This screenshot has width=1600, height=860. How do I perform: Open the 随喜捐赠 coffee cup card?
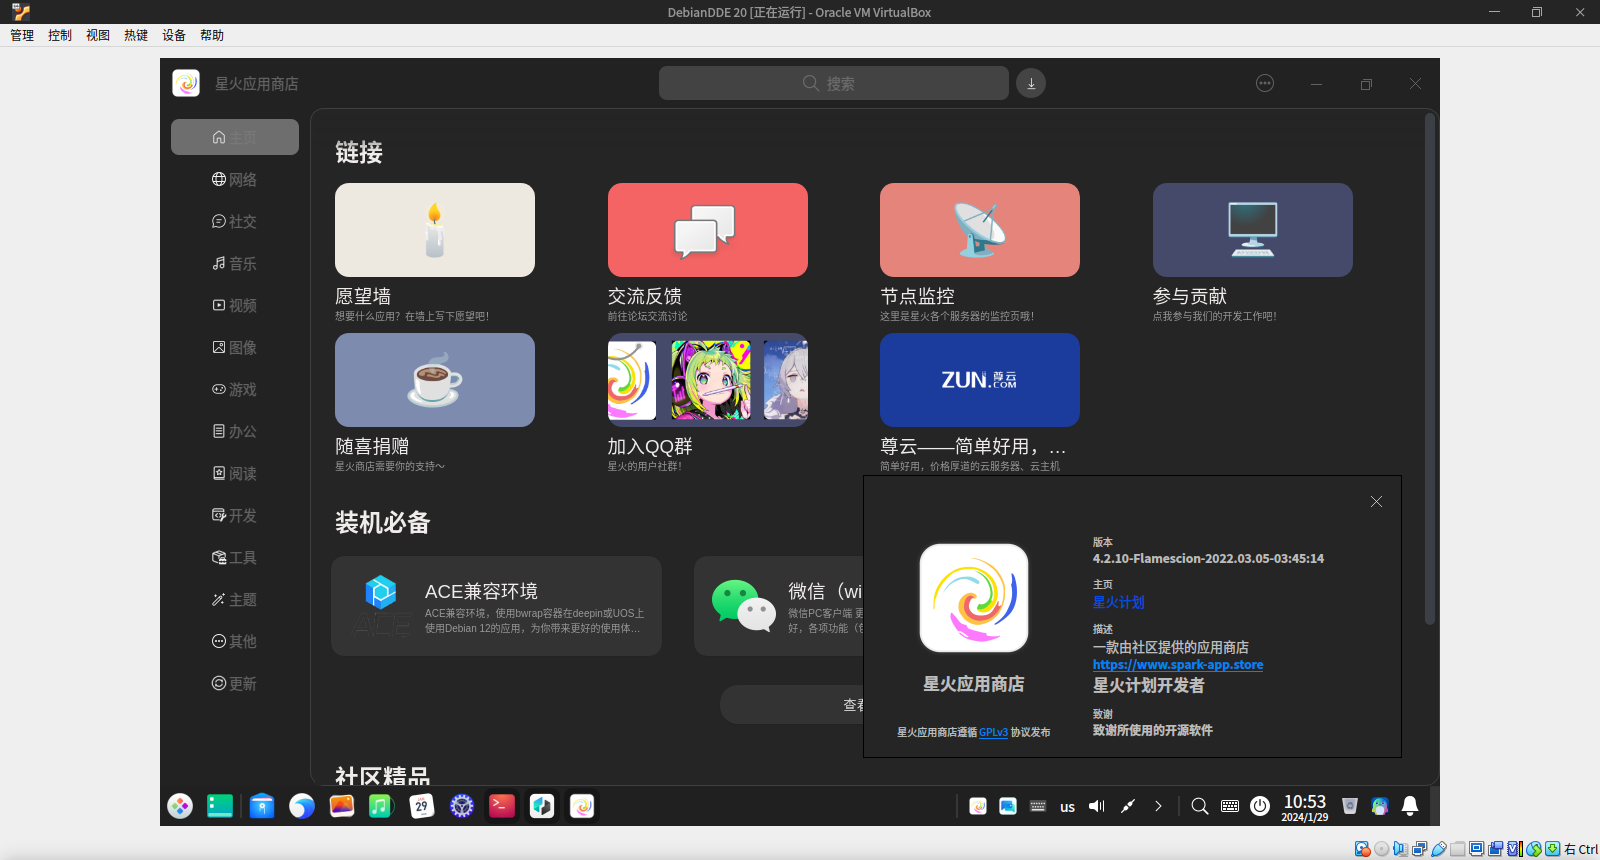pos(435,380)
